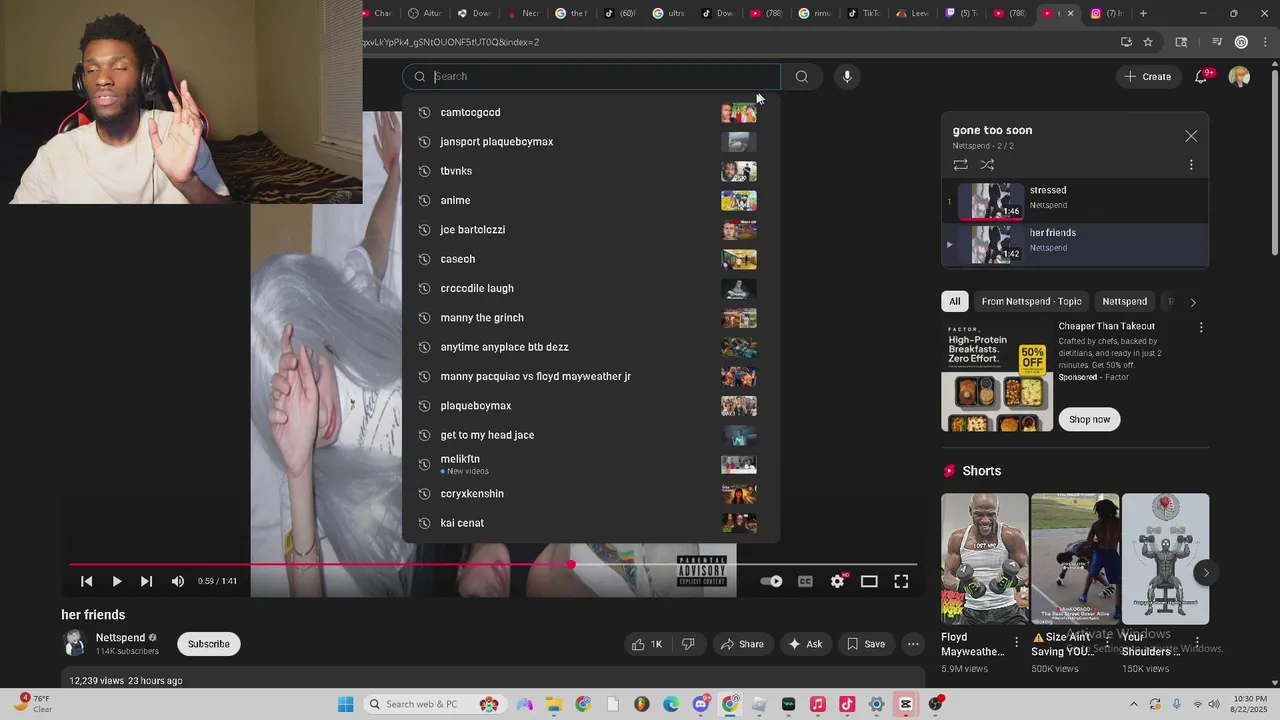Open ad options menu for Factor
Screen dimensions: 1280x720
click(x=1201, y=327)
